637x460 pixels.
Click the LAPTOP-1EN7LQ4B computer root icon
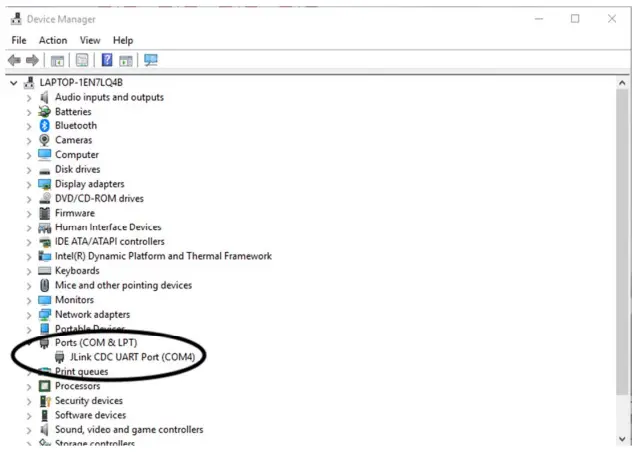point(29,82)
